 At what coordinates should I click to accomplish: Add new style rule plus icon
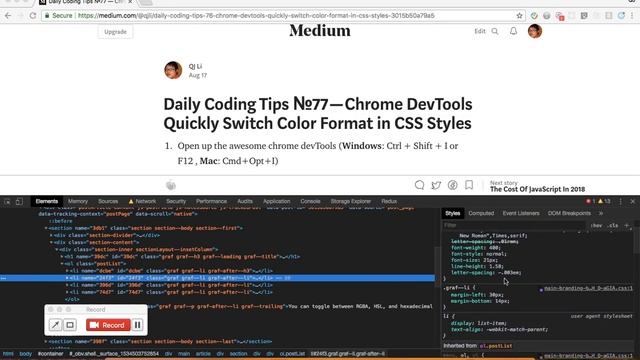pos(627,225)
